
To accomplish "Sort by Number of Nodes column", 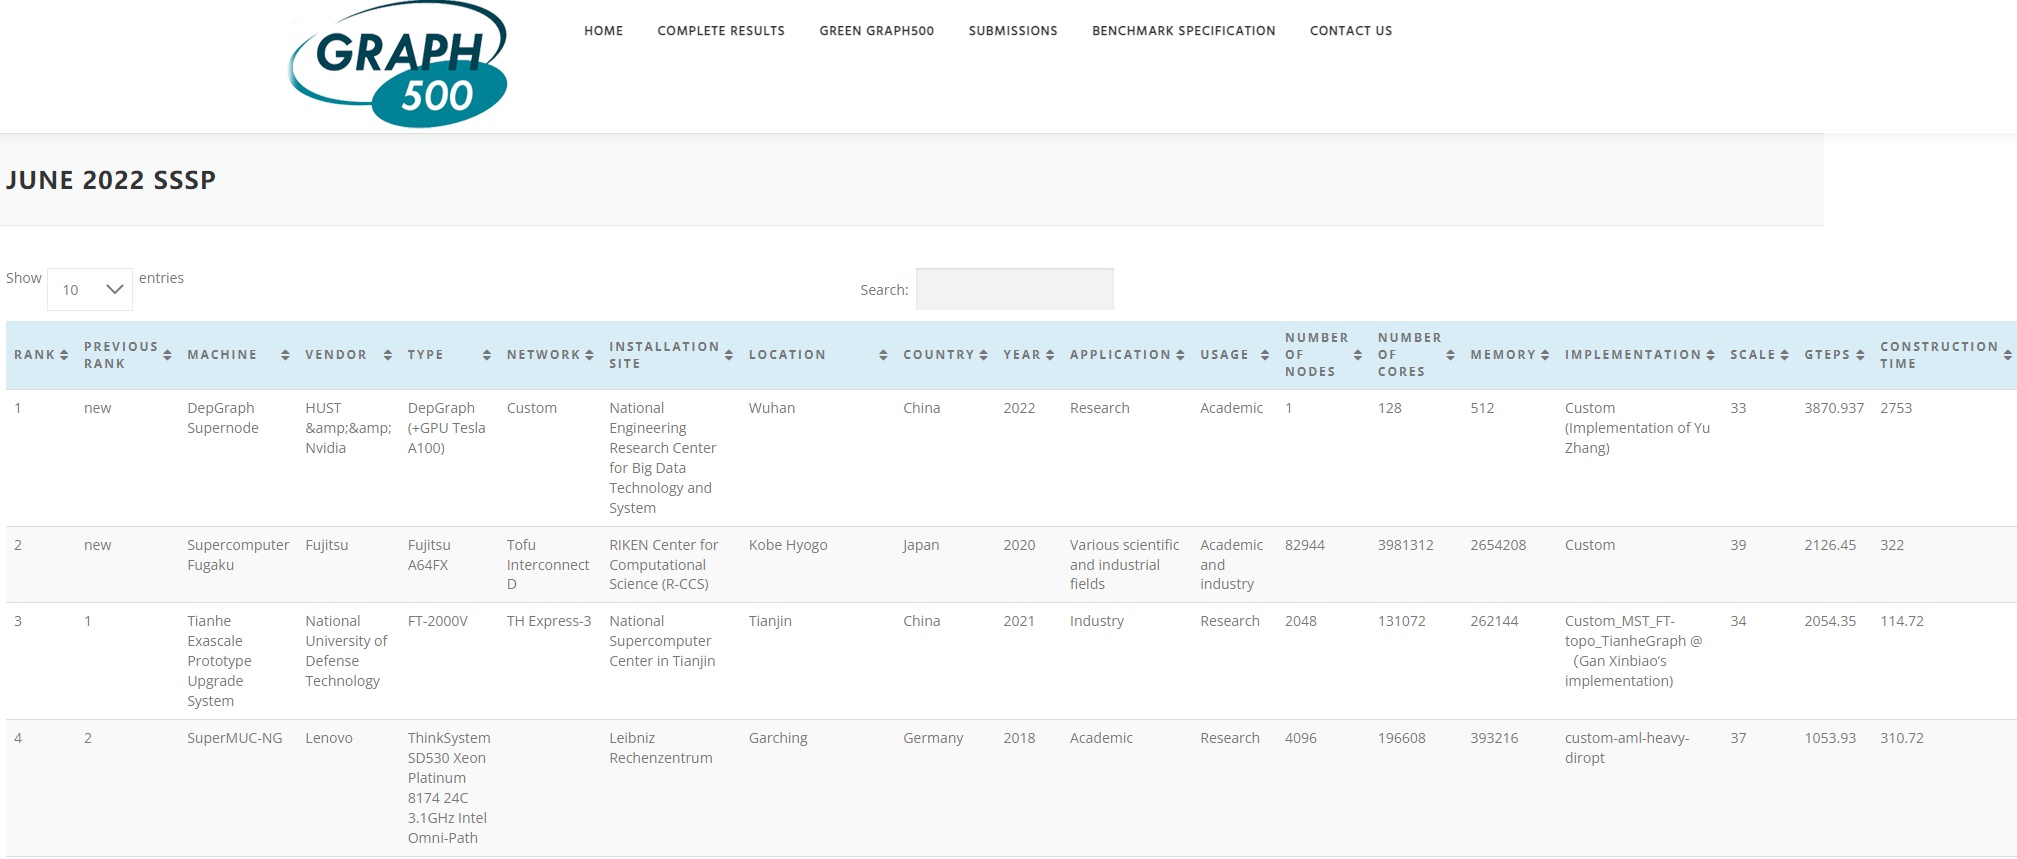I will 1316,355.
